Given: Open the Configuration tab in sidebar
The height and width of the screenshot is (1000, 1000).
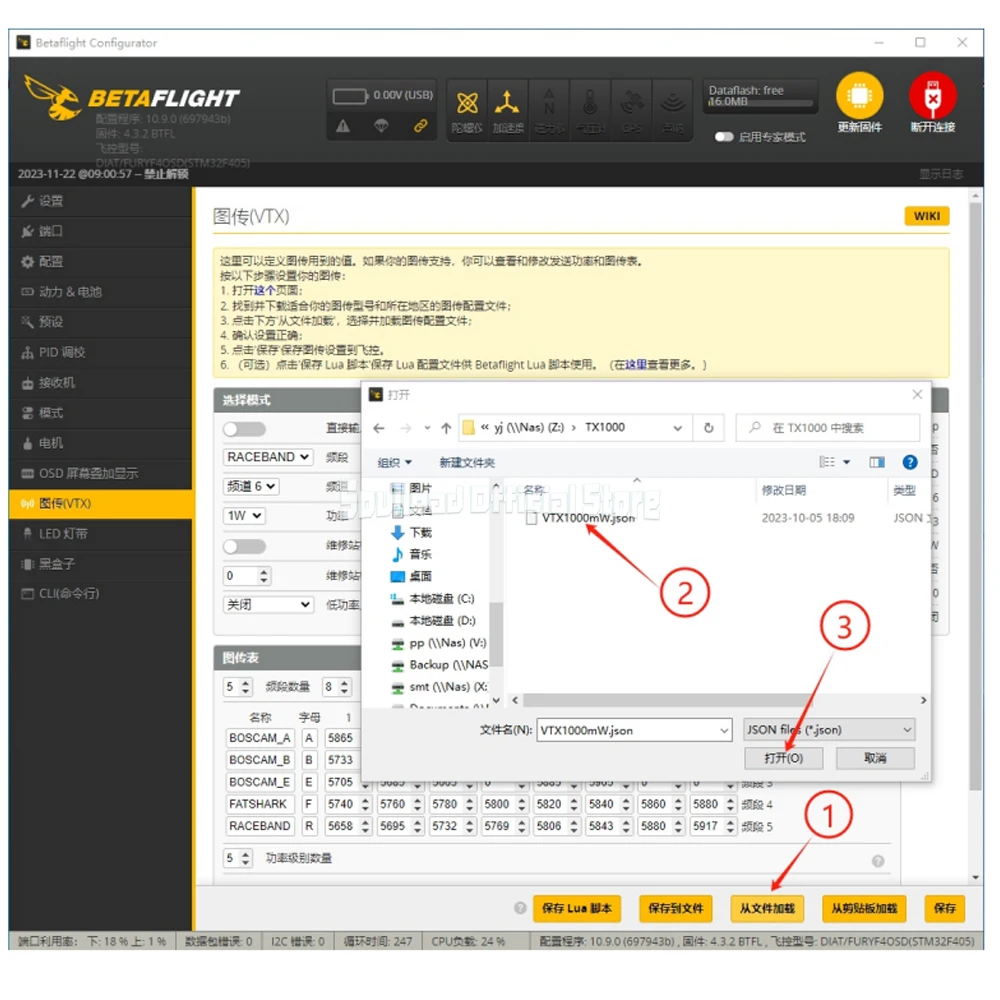Looking at the screenshot, I should pyautogui.click(x=100, y=261).
